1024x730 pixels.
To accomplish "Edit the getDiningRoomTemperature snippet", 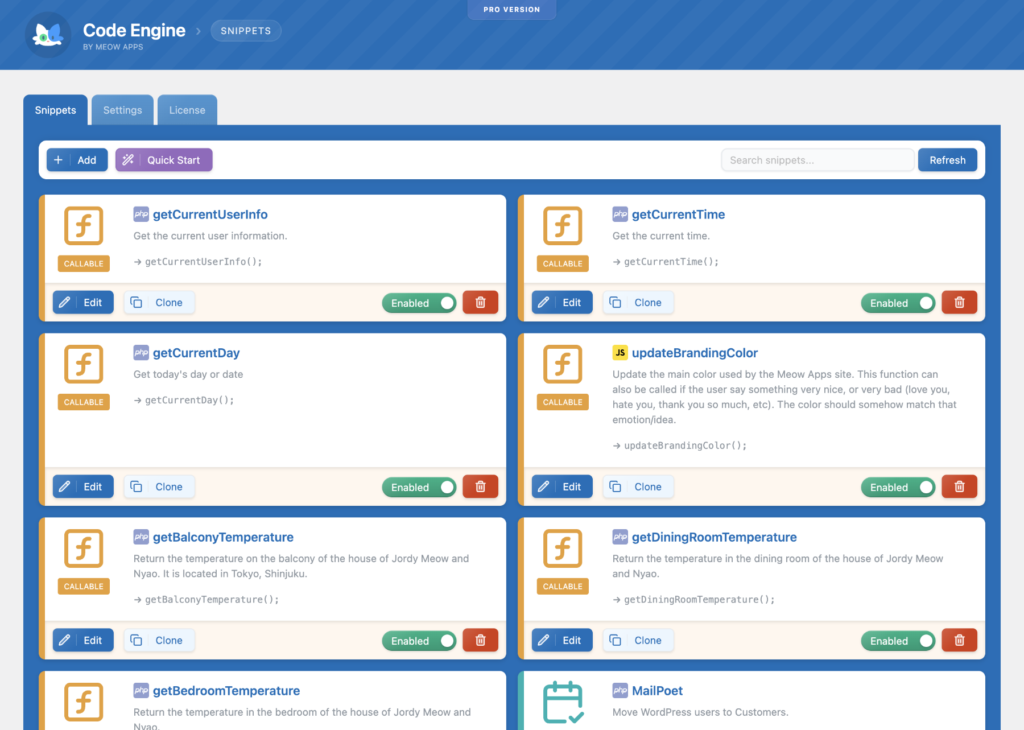I will coord(562,640).
